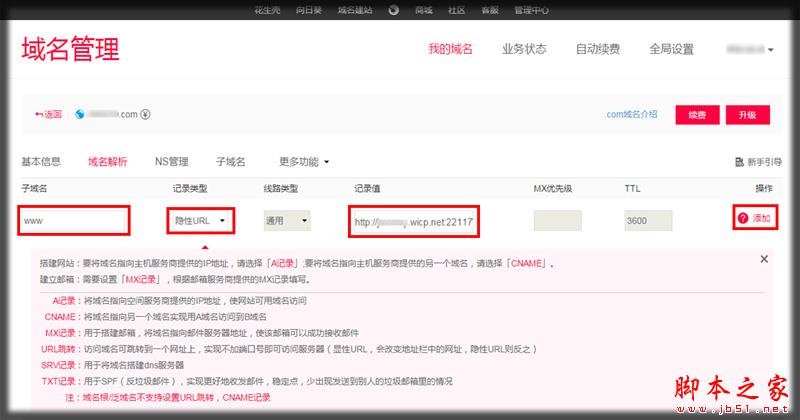This screenshot has width=800, height=420.
Task: Click the 记录类型 column header
Action: tap(190, 188)
